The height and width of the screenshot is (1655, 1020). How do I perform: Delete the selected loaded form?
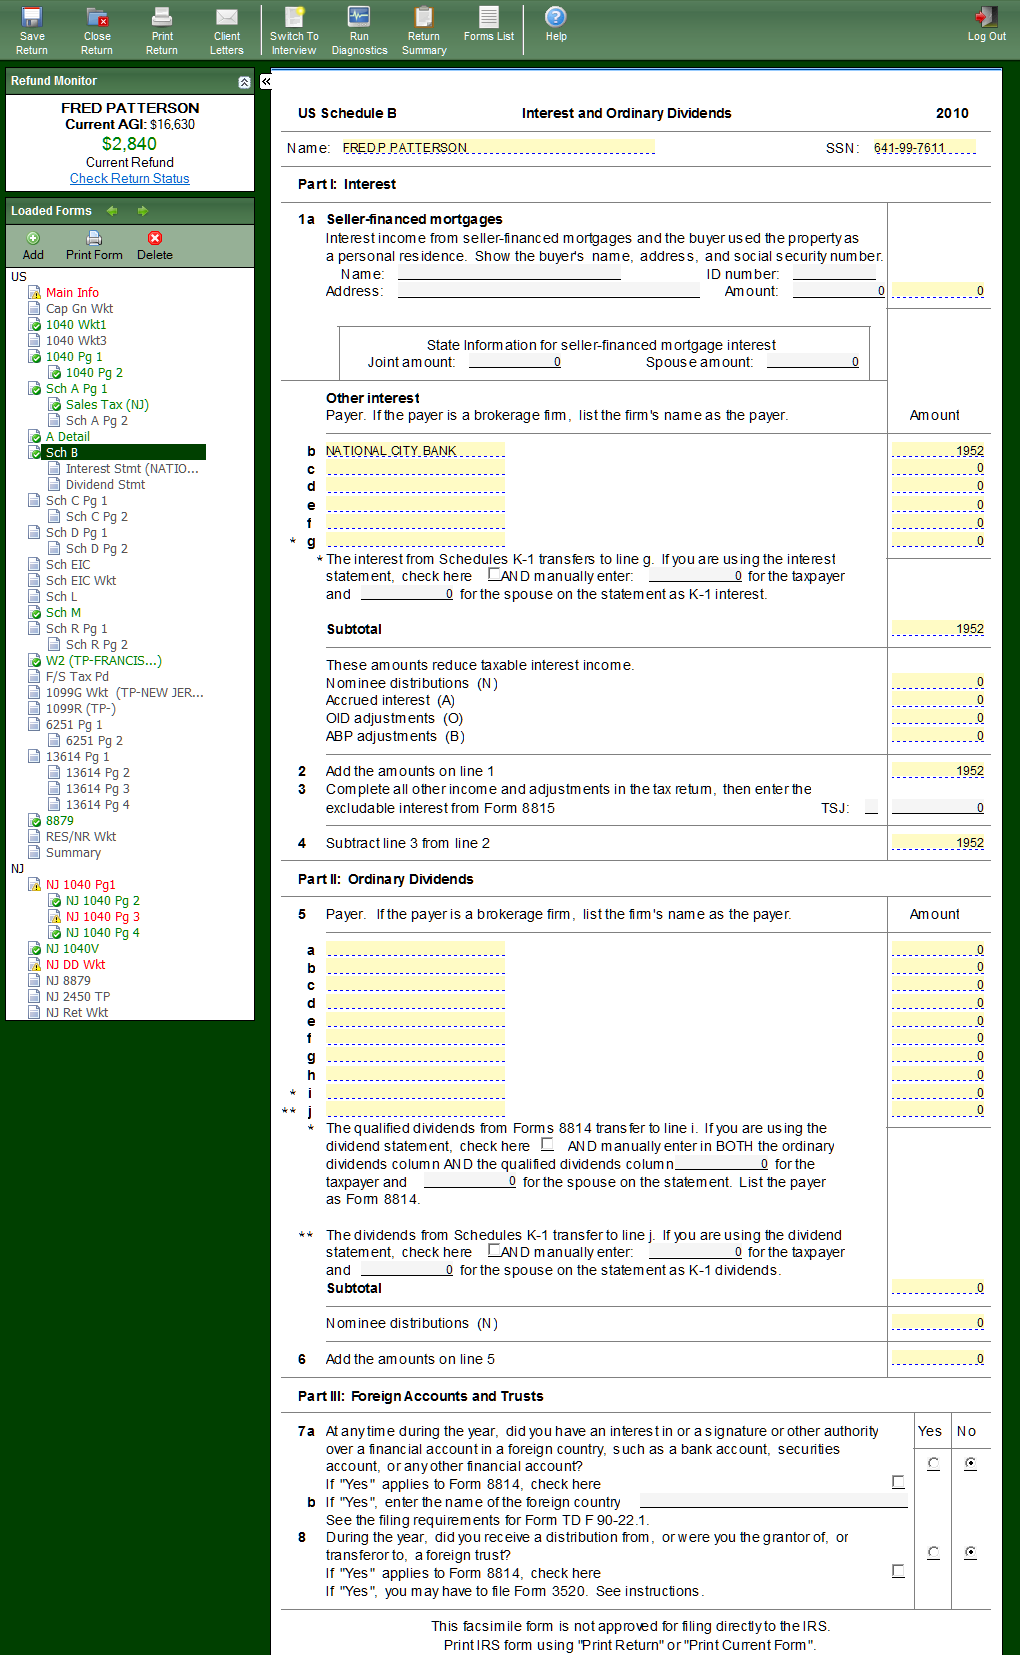point(155,245)
